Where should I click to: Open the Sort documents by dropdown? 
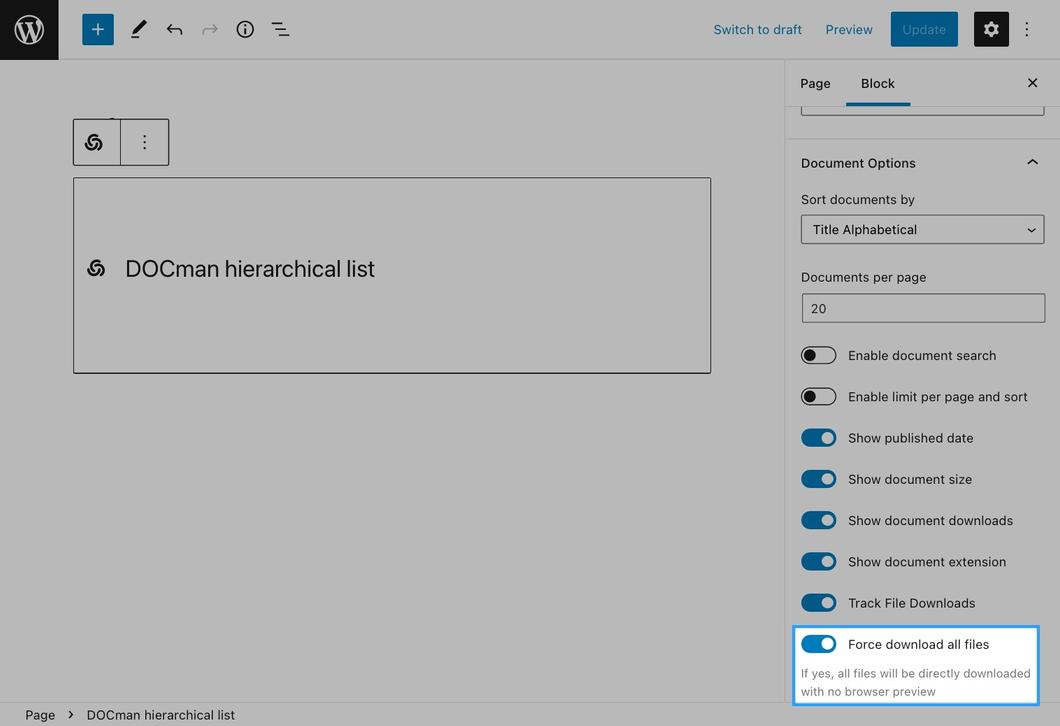coord(923,229)
